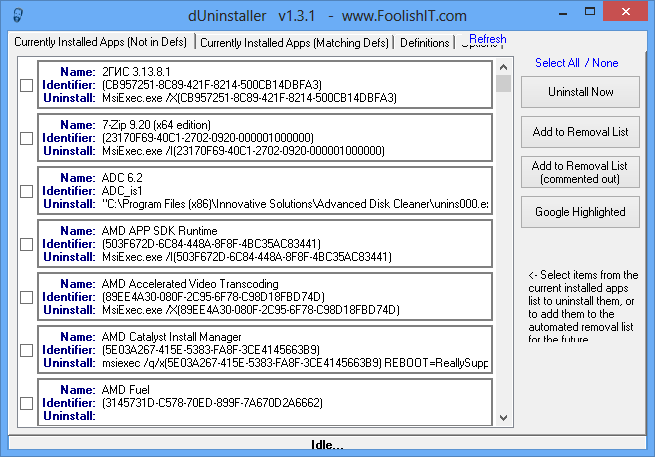Click the Advanced Disk Cleaner uninstall path
The width and height of the screenshot is (655, 457).
pos(295,204)
